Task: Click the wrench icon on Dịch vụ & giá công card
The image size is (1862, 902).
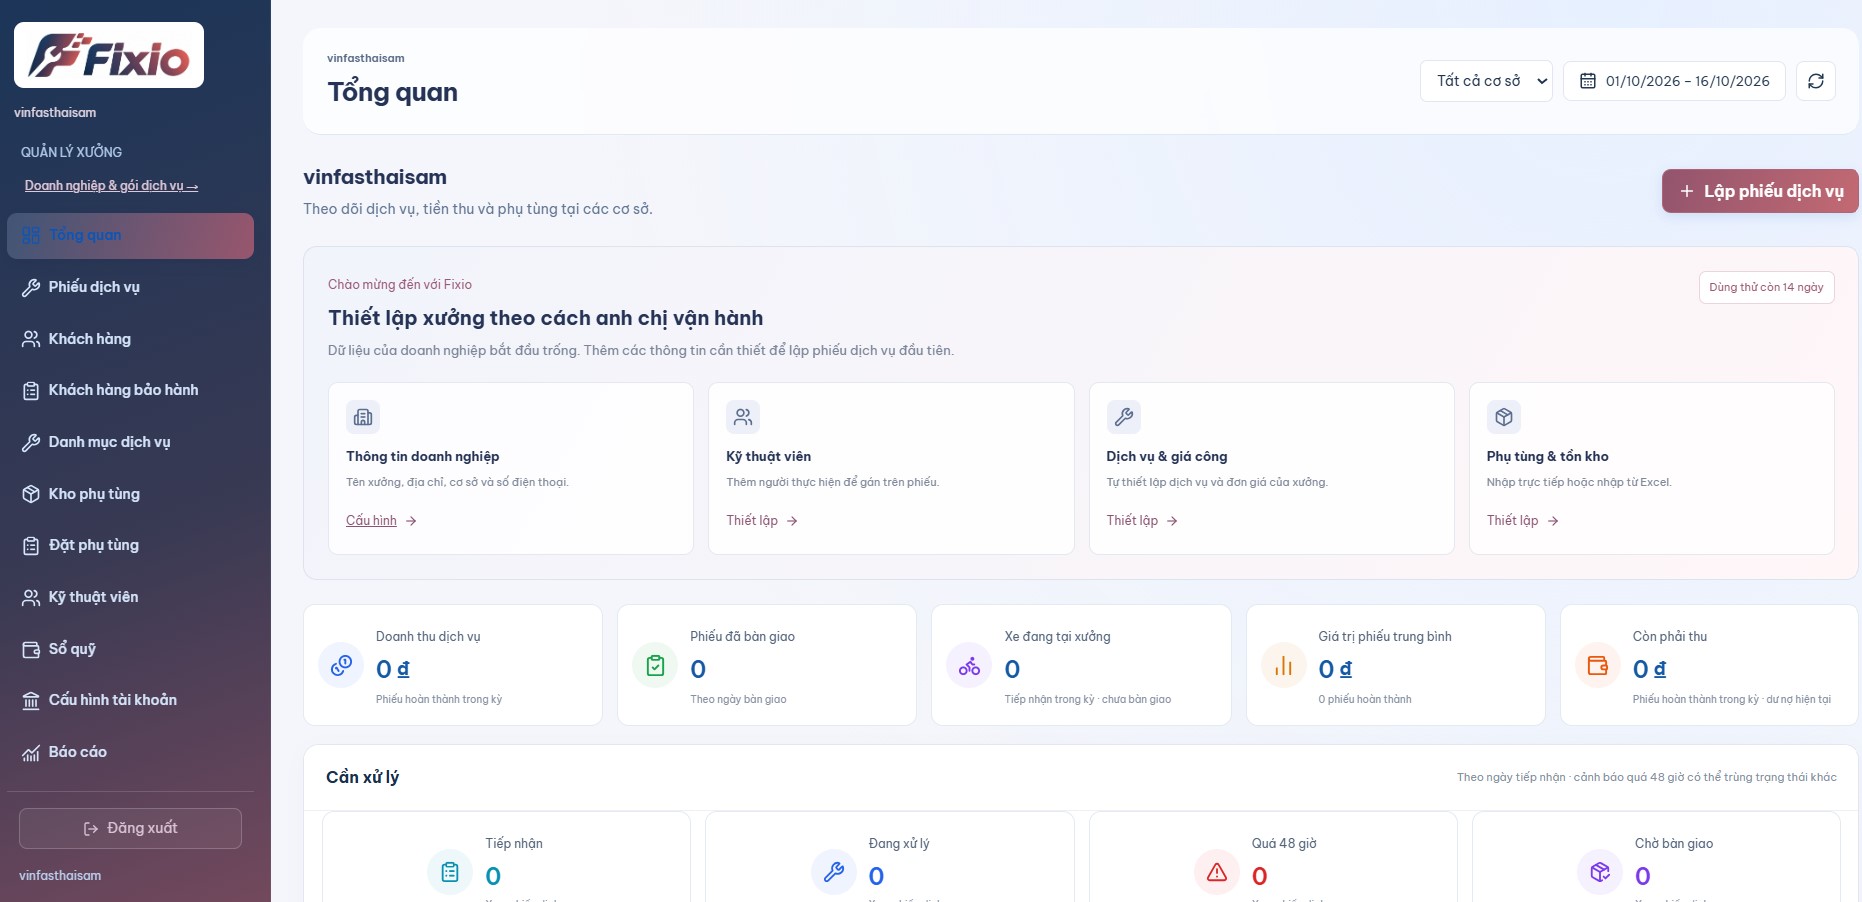Action: click(1124, 417)
